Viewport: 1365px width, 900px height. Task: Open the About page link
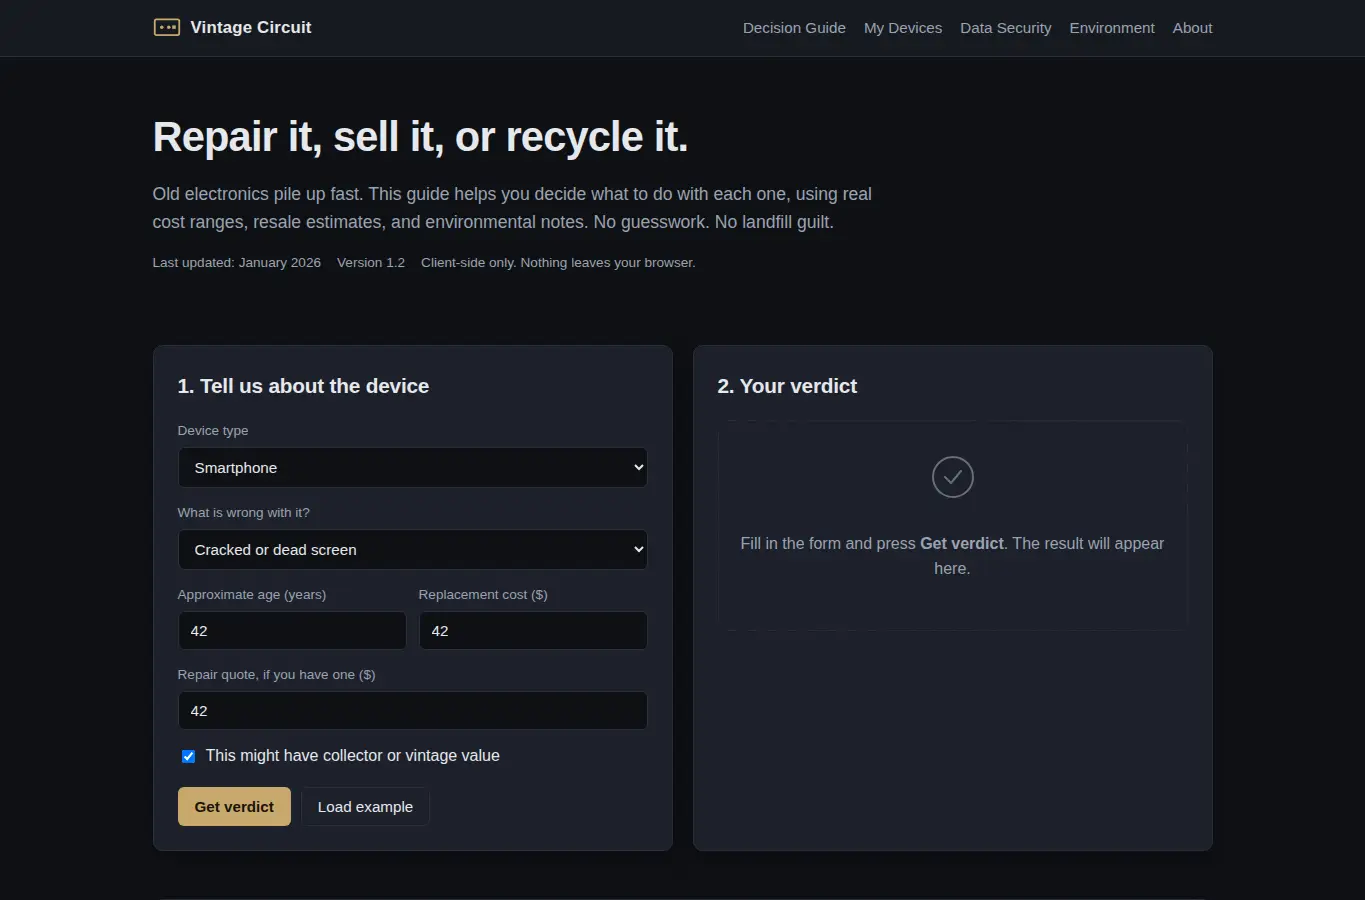(x=1192, y=28)
